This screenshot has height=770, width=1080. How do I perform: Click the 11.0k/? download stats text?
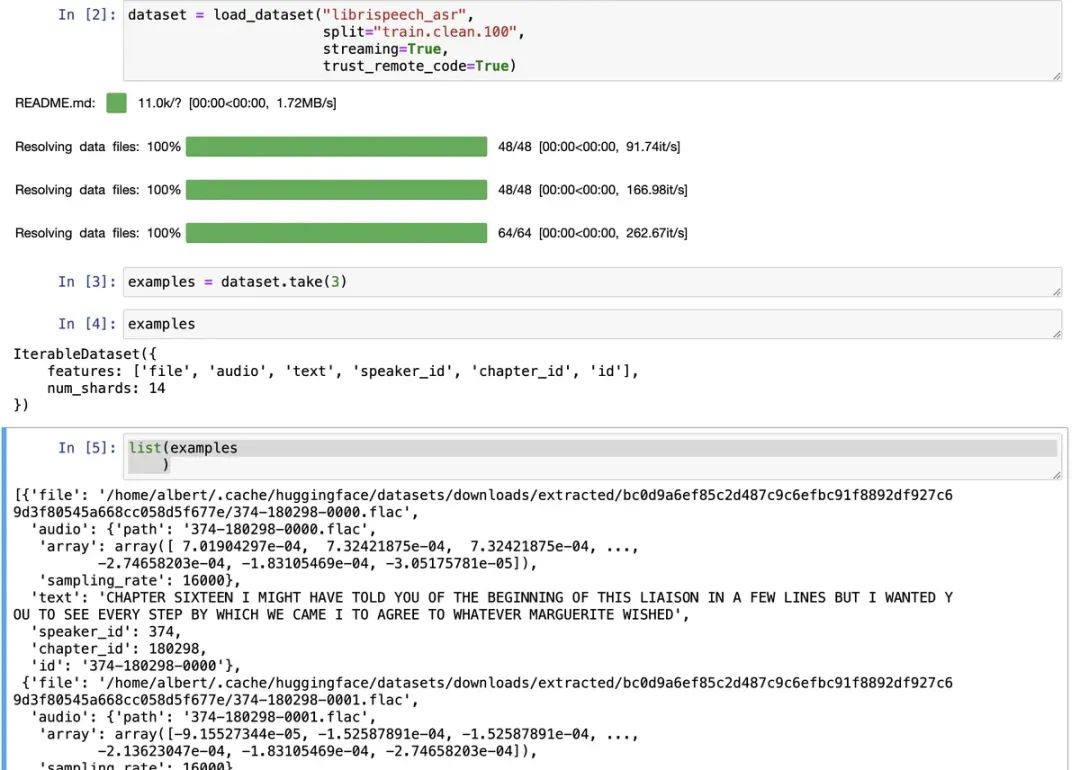pos(237,103)
